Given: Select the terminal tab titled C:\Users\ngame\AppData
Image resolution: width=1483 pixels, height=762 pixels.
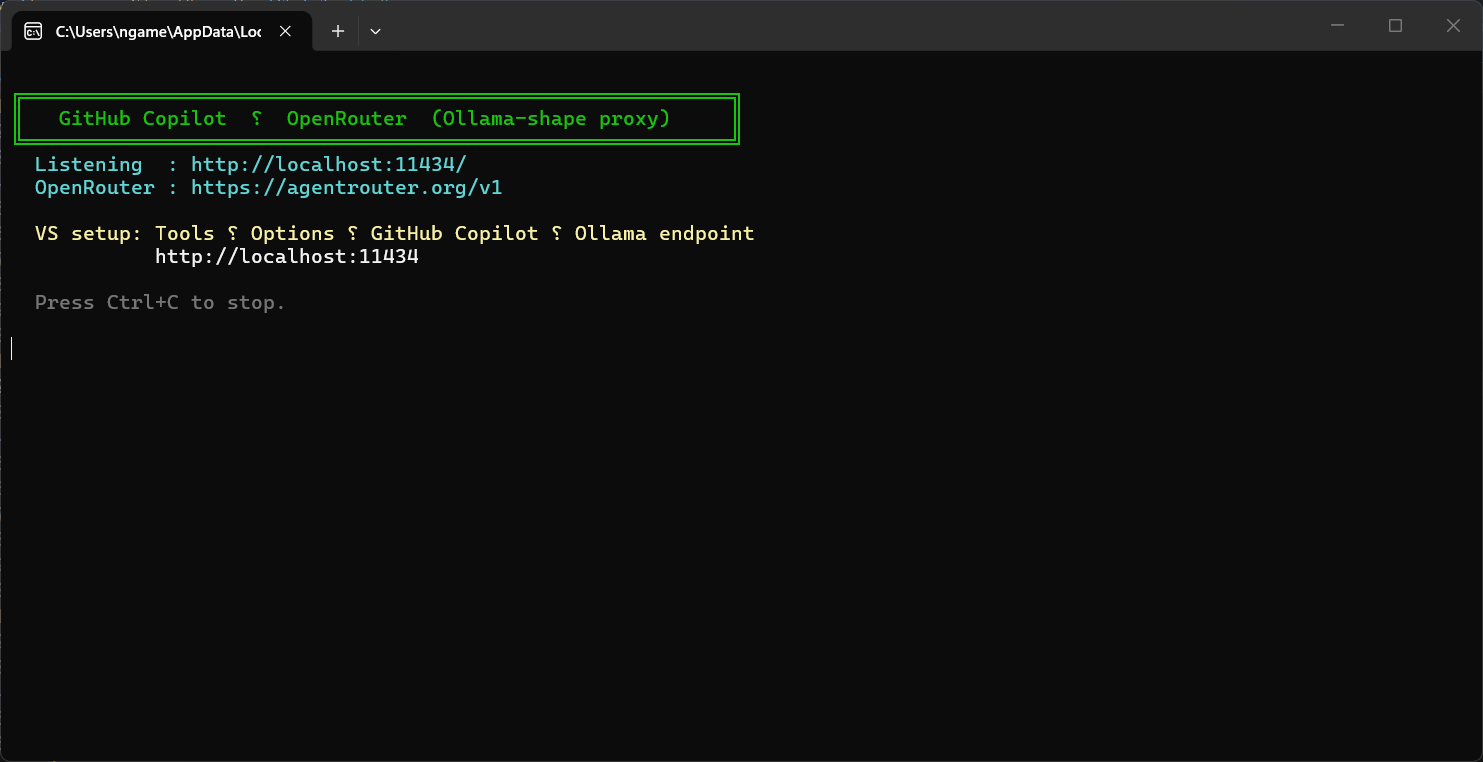Looking at the screenshot, I should point(160,31).
